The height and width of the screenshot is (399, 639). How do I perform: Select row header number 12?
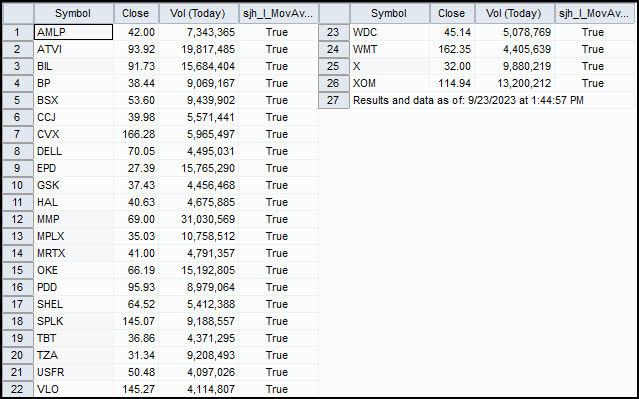point(18,219)
